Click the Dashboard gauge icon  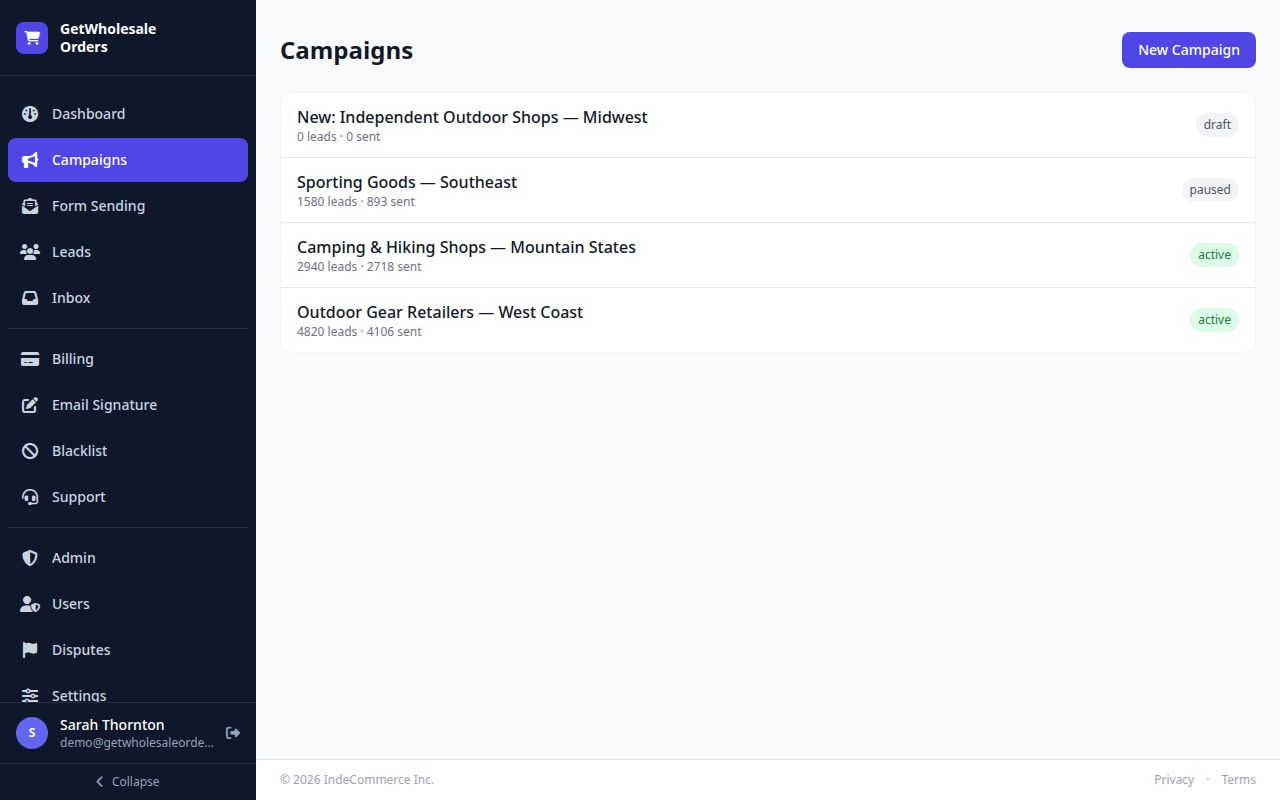pyautogui.click(x=30, y=114)
